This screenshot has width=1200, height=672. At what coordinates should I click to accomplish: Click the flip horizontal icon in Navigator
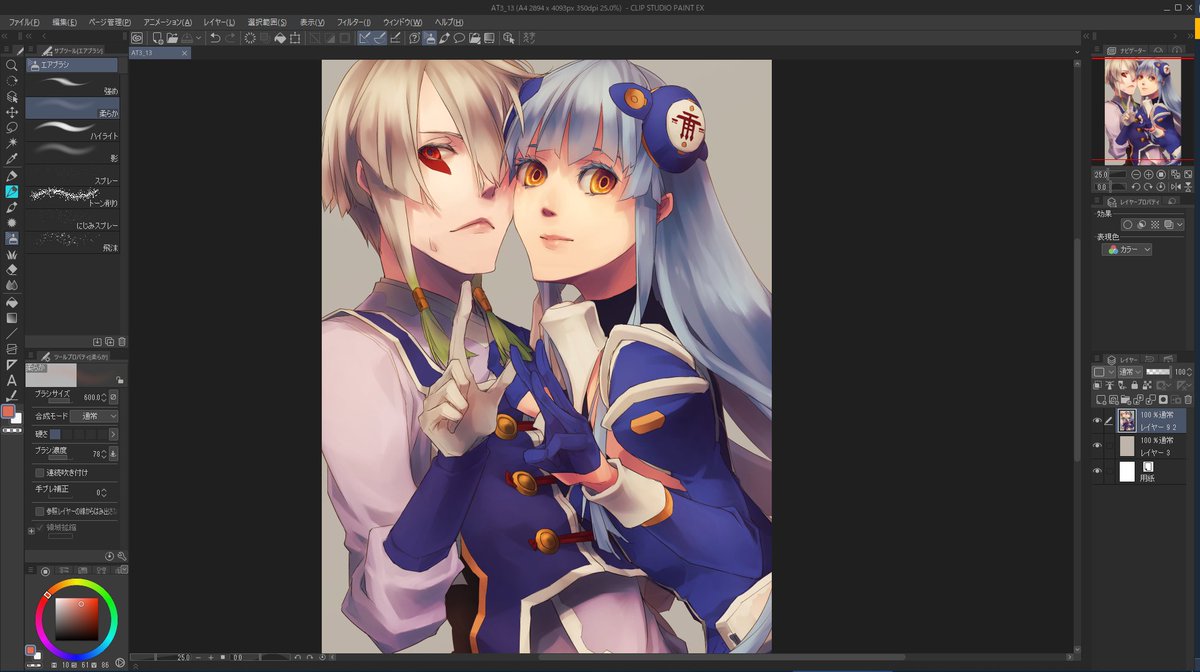pyautogui.click(x=1176, y=186)
